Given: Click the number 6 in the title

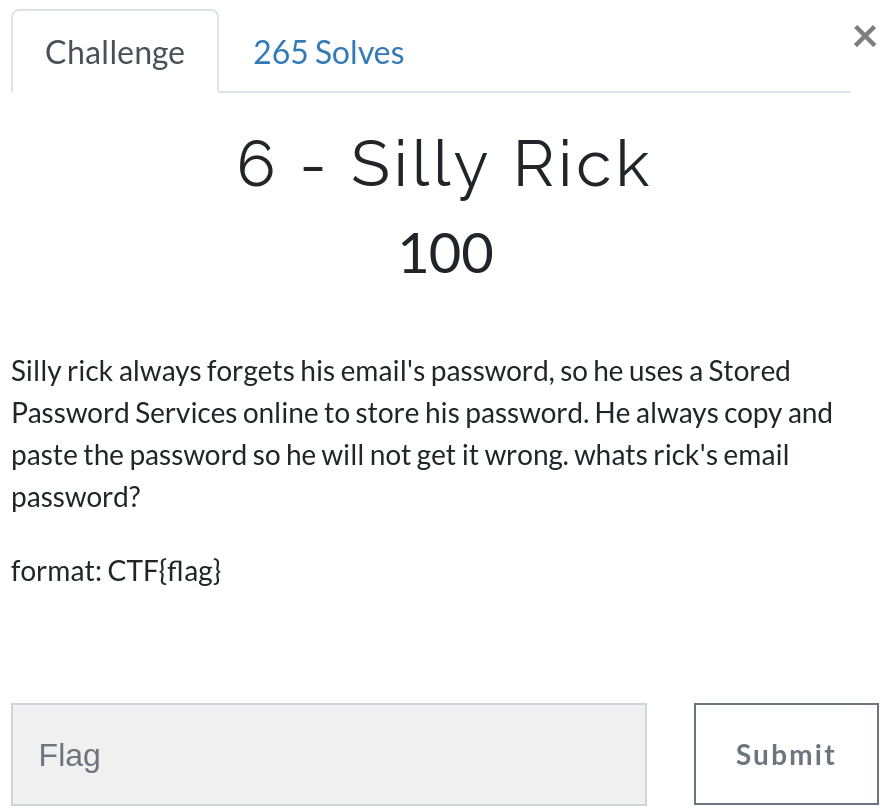Looking at the screenshot, I should click(x=257, y=165).
